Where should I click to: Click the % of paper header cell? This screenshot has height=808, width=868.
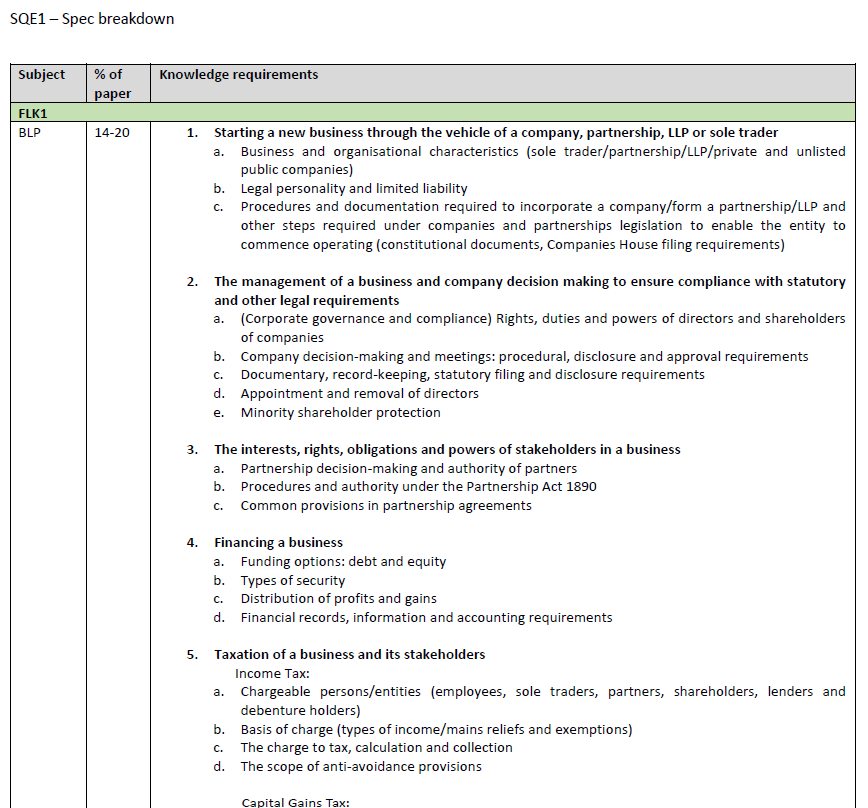[x=118, y=84]
